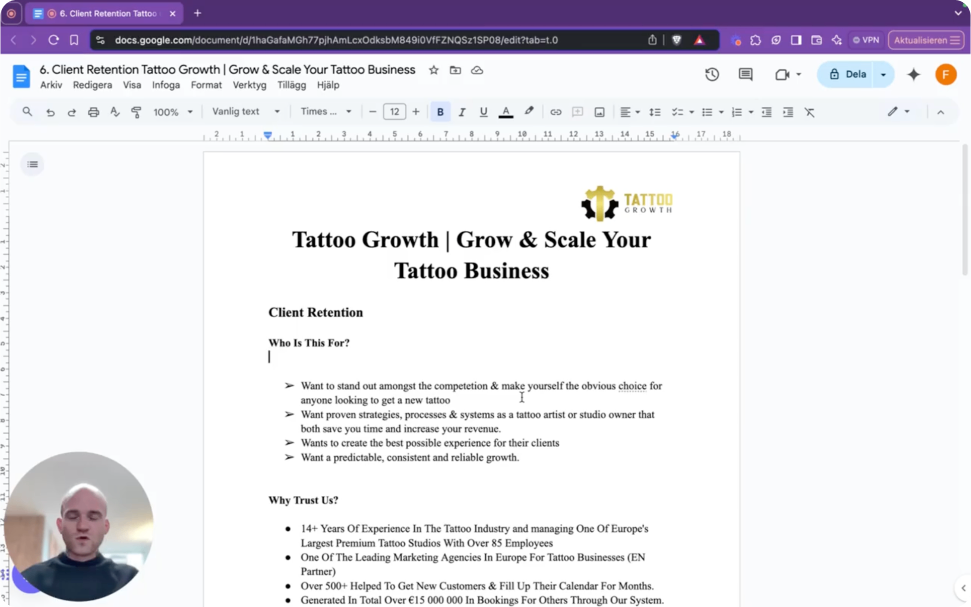Toggle bold formatting
Viewport: 971px width, 607px height.
pyautogui.click(x=440, y=112)
